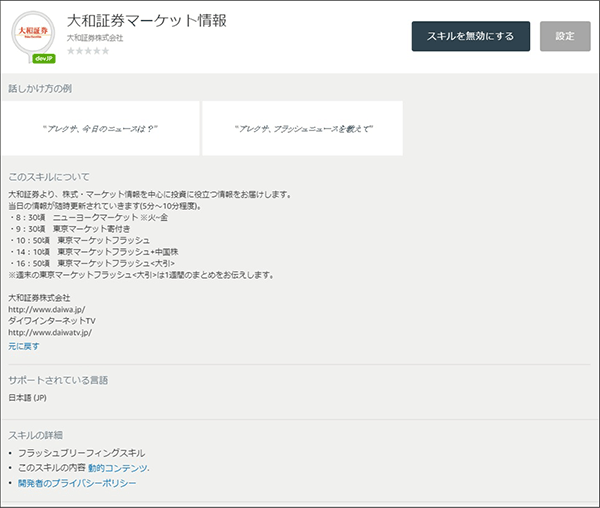Screen dimensions: 600x508
Task: Click the devJP badge on the logo
Action: 44,59
